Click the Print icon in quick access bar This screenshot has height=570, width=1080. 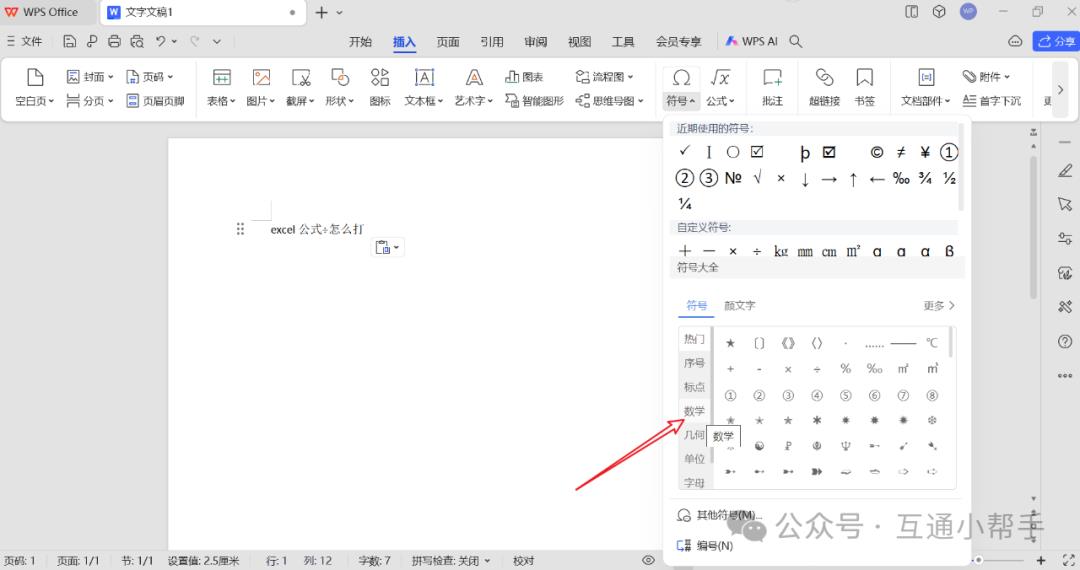point(114,41)
